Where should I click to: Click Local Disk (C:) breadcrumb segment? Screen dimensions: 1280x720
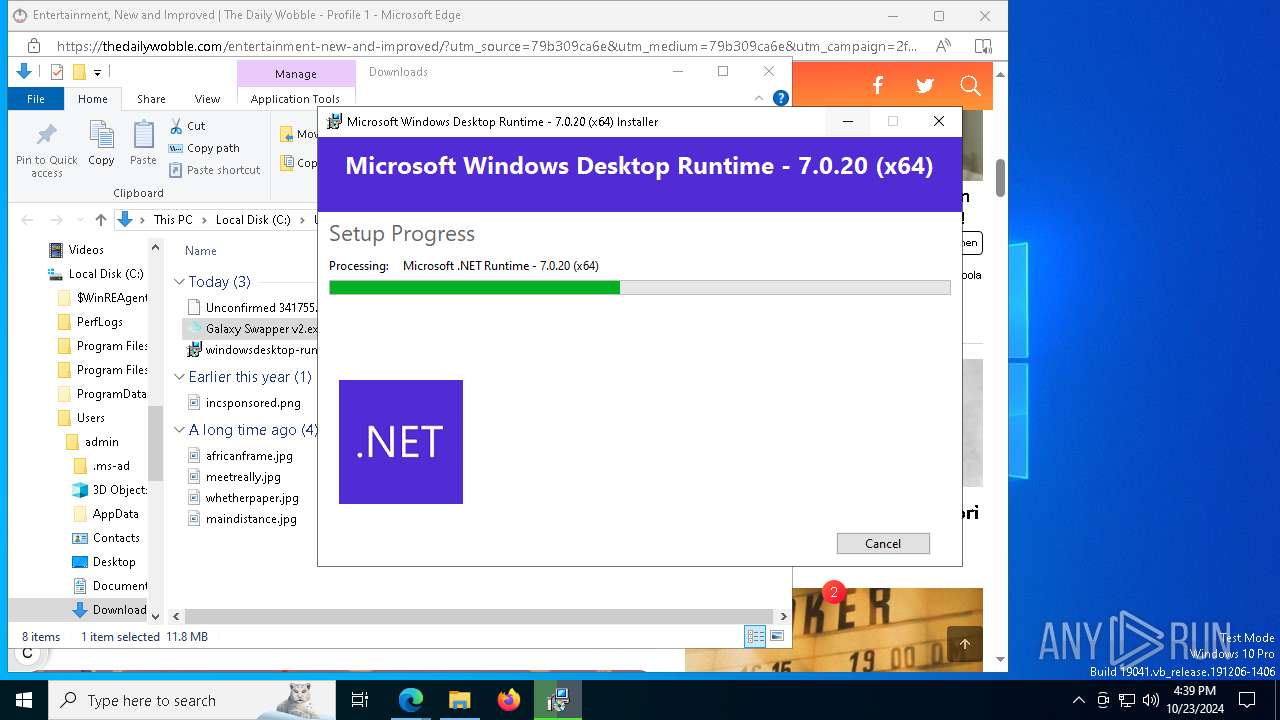[x=253, y=220]
